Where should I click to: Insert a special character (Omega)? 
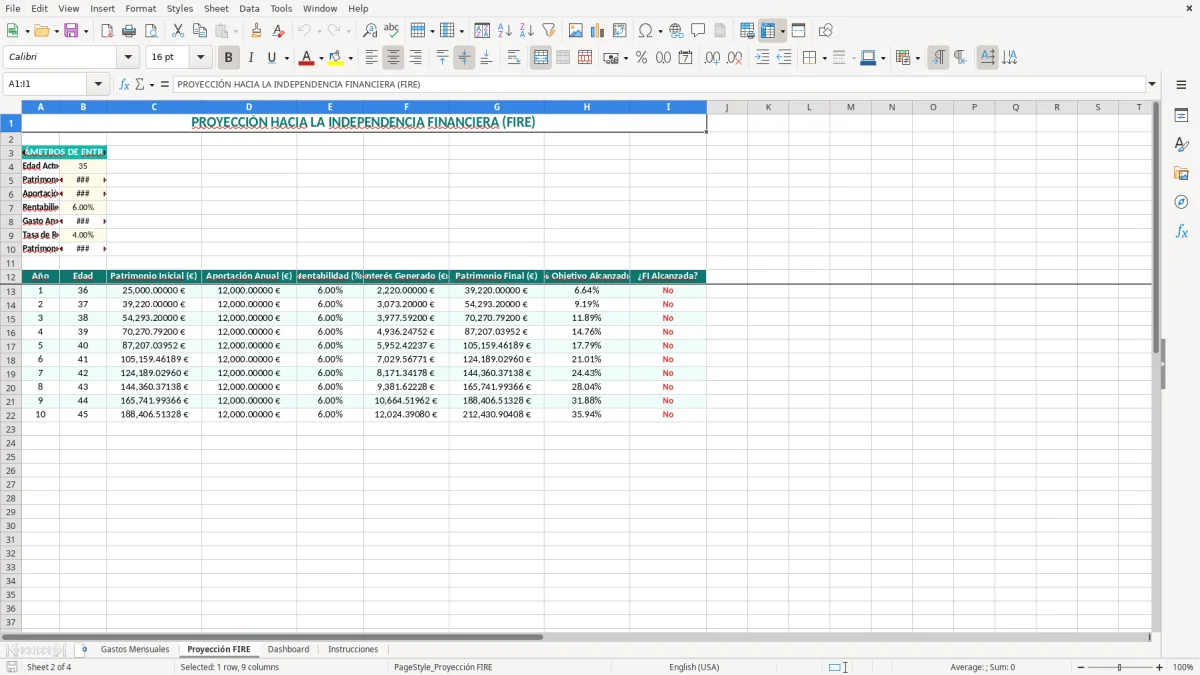point(646,31)
